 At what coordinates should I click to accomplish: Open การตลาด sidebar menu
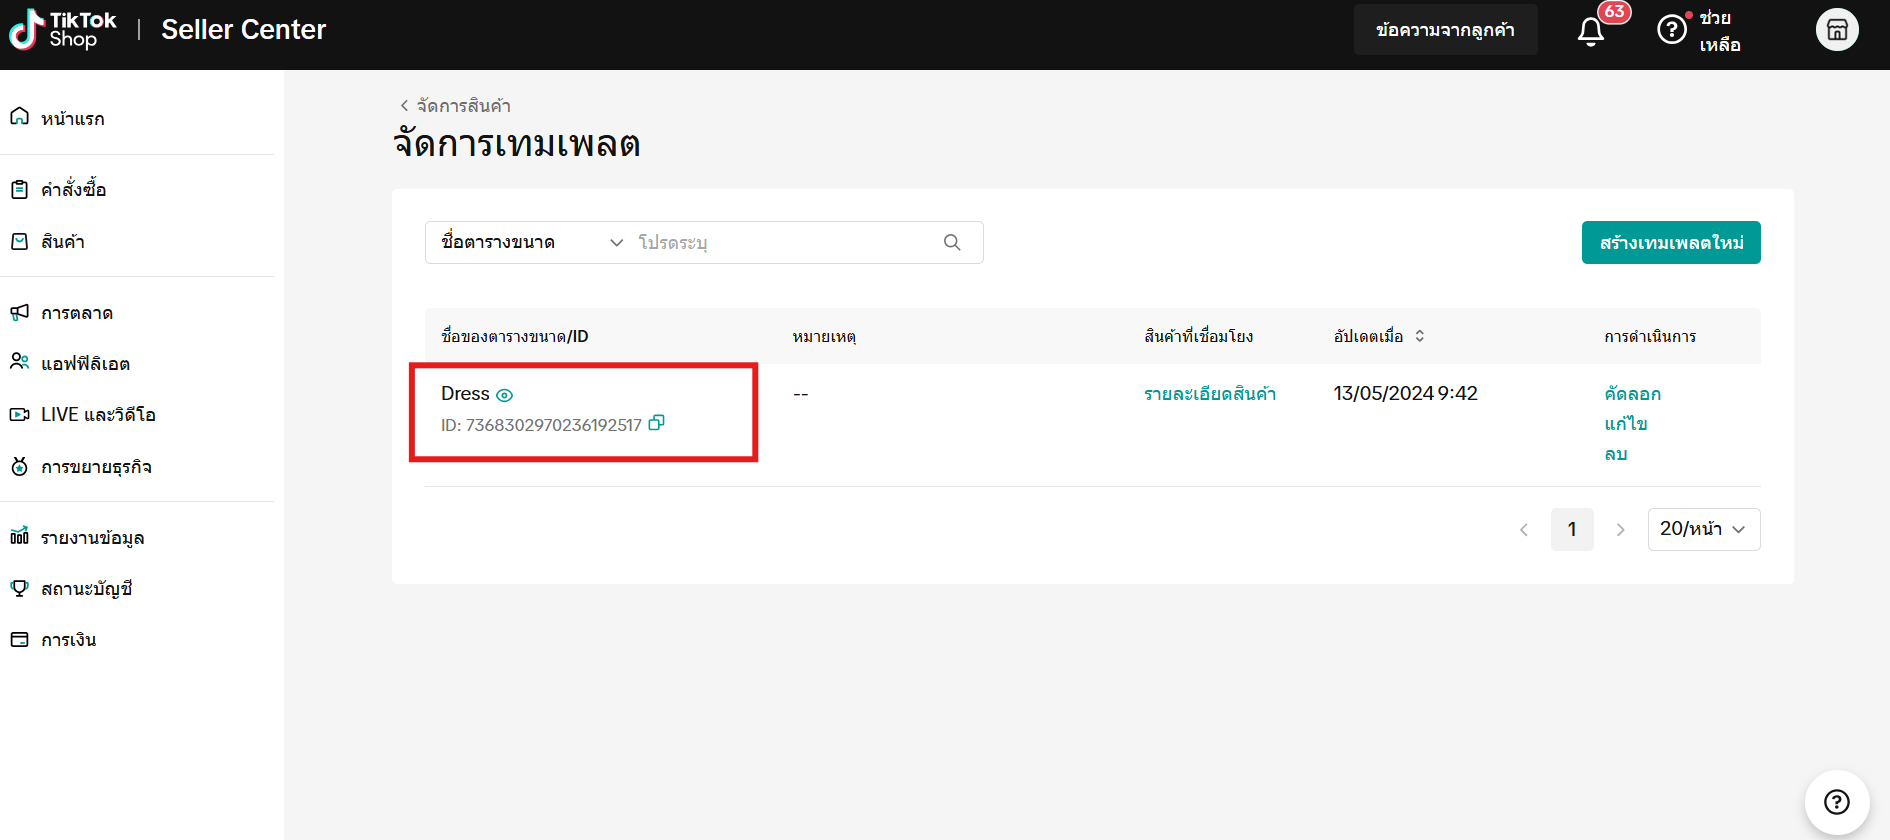[76, 313]
